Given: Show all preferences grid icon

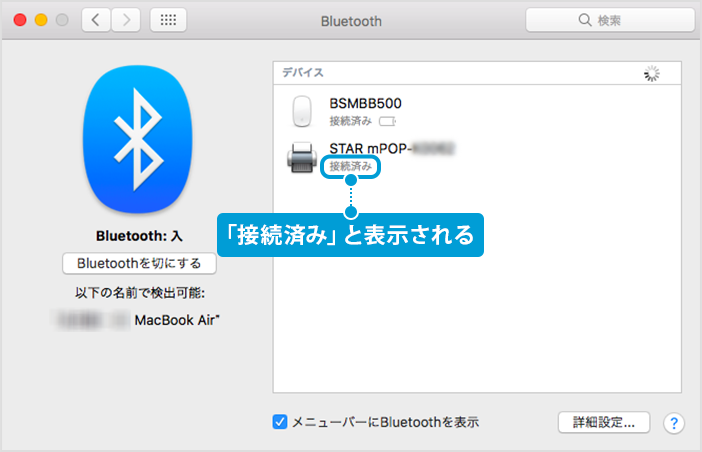Looking at the screenshot, I should click(168, 20).
